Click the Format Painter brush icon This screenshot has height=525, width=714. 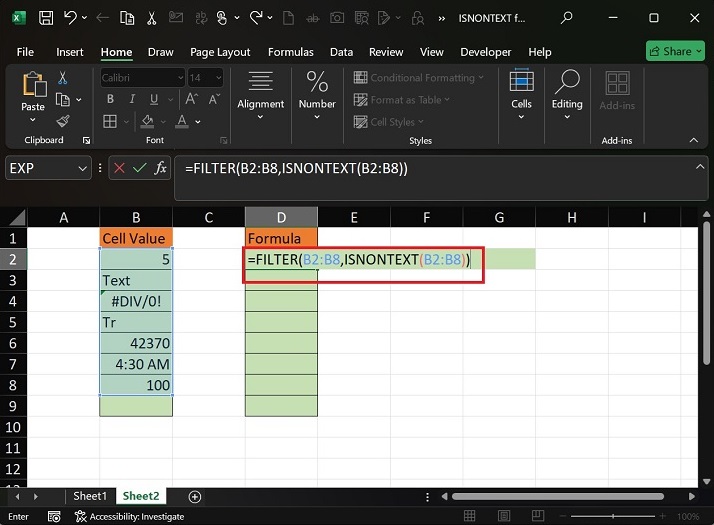[63, 121]
